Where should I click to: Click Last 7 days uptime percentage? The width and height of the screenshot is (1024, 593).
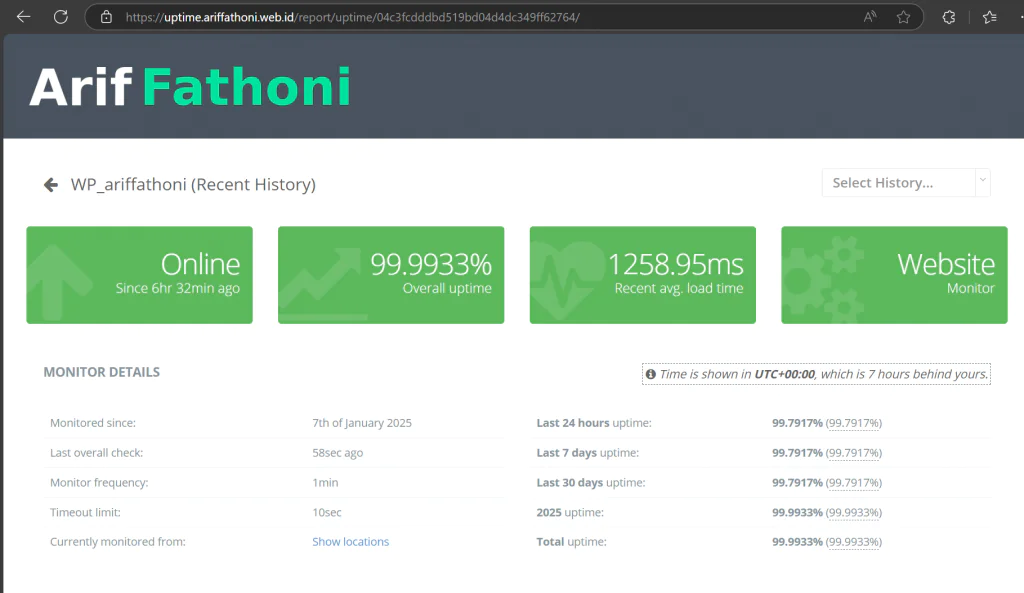(827, 453)
